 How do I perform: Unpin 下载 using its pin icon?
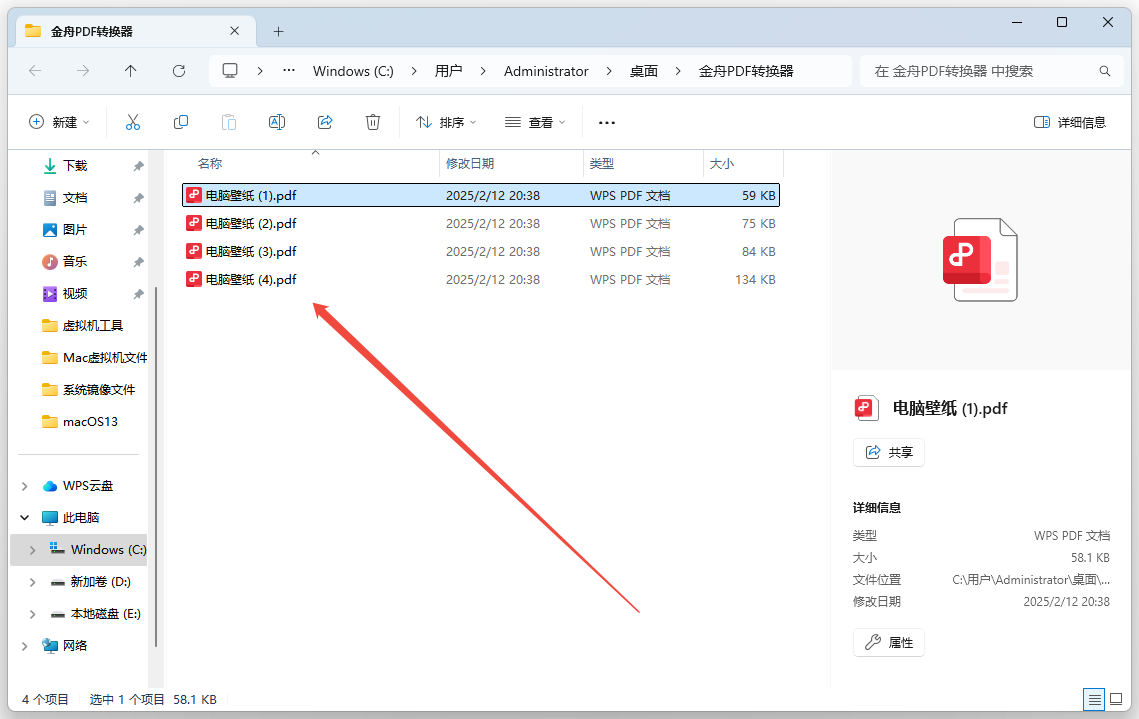[138, 166]
